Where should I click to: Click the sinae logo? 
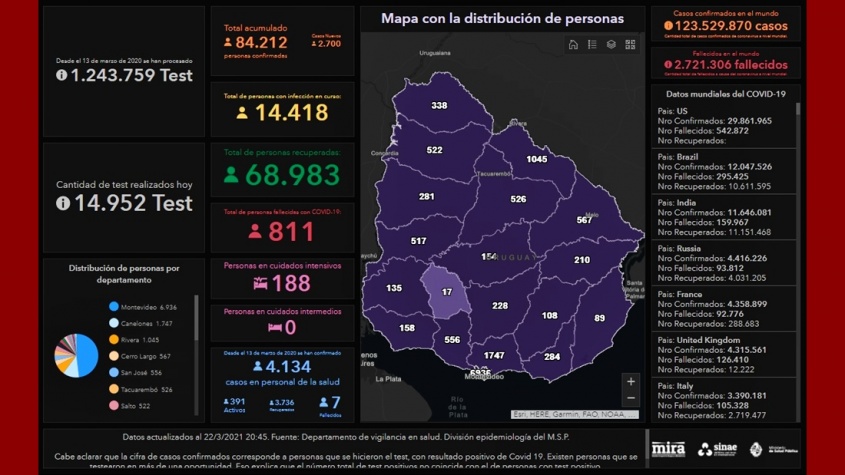tap(717, 449)
